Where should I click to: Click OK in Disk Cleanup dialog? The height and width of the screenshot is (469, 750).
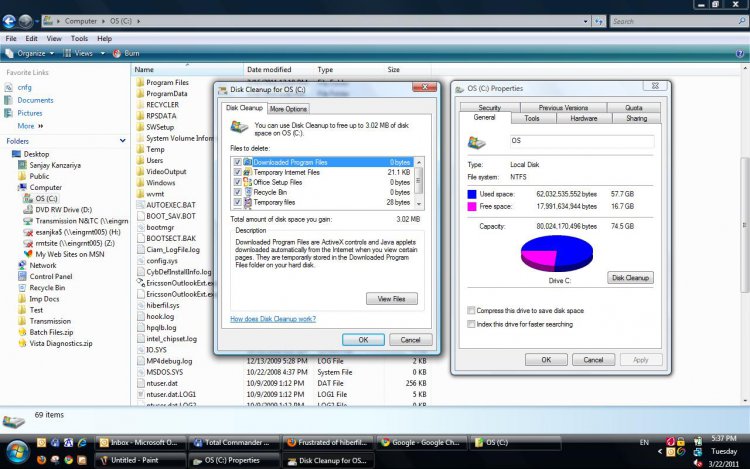coord(363,340)
